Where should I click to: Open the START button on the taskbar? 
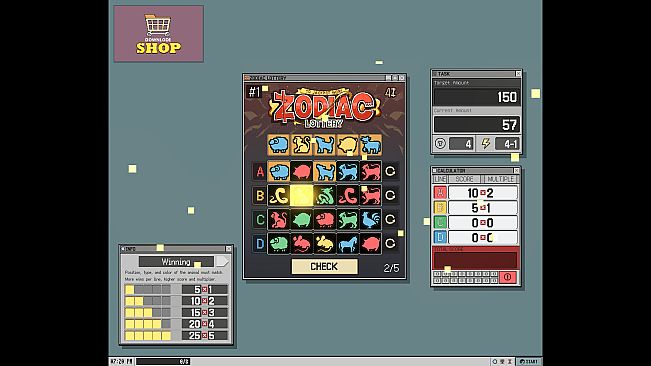click(529, 361)
